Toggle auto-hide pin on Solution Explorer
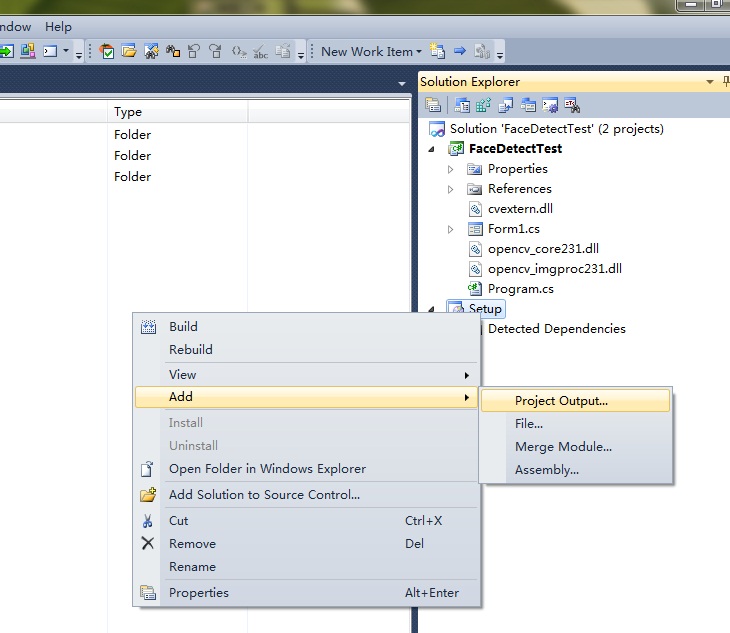Viewport: 730px width, 633px height. (726, 82)
